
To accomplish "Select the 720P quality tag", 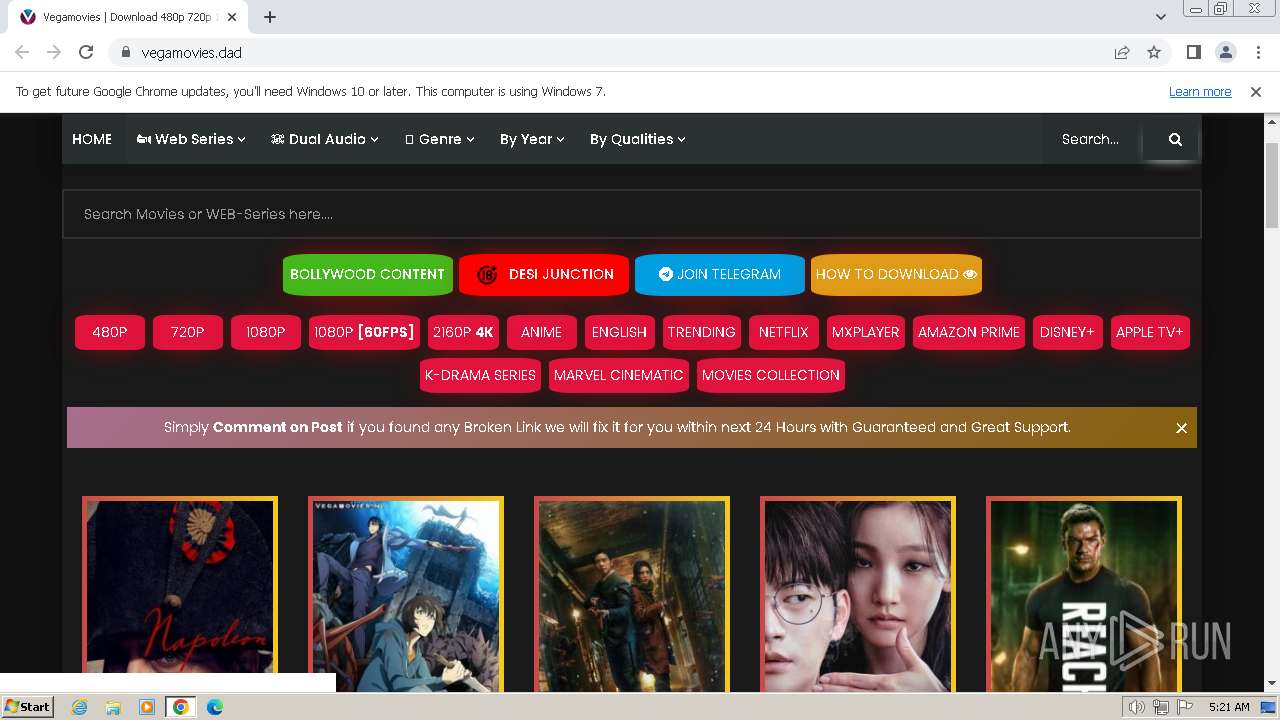I will 188,332.
